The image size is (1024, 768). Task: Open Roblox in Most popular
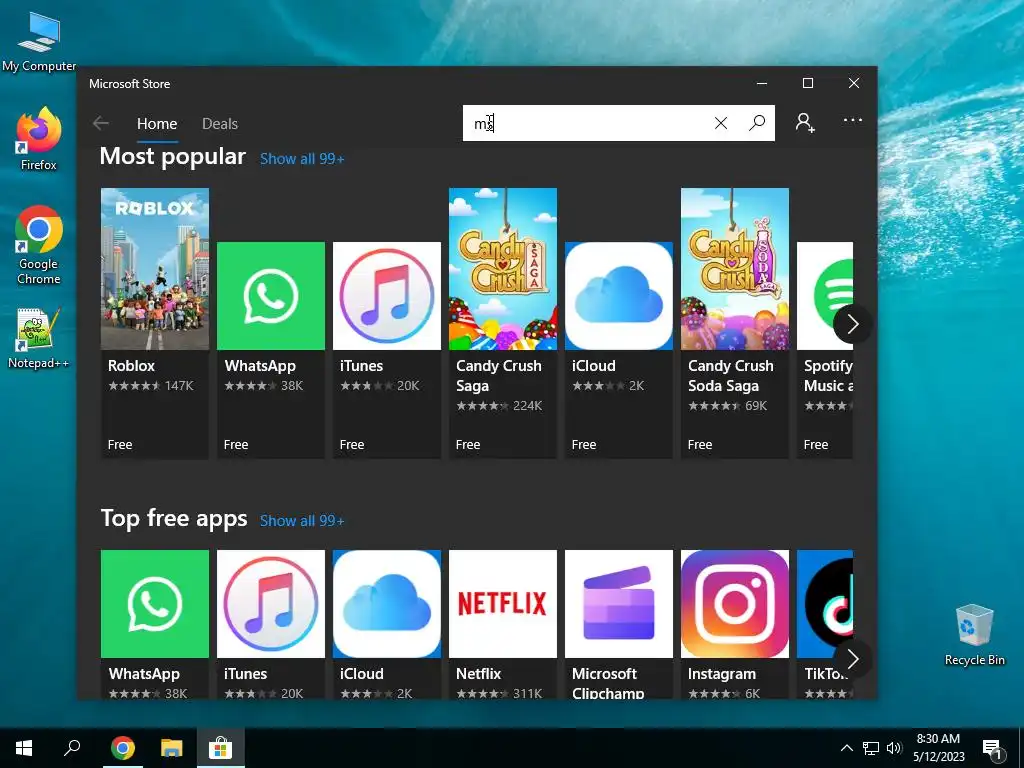[x=155, y=323]
